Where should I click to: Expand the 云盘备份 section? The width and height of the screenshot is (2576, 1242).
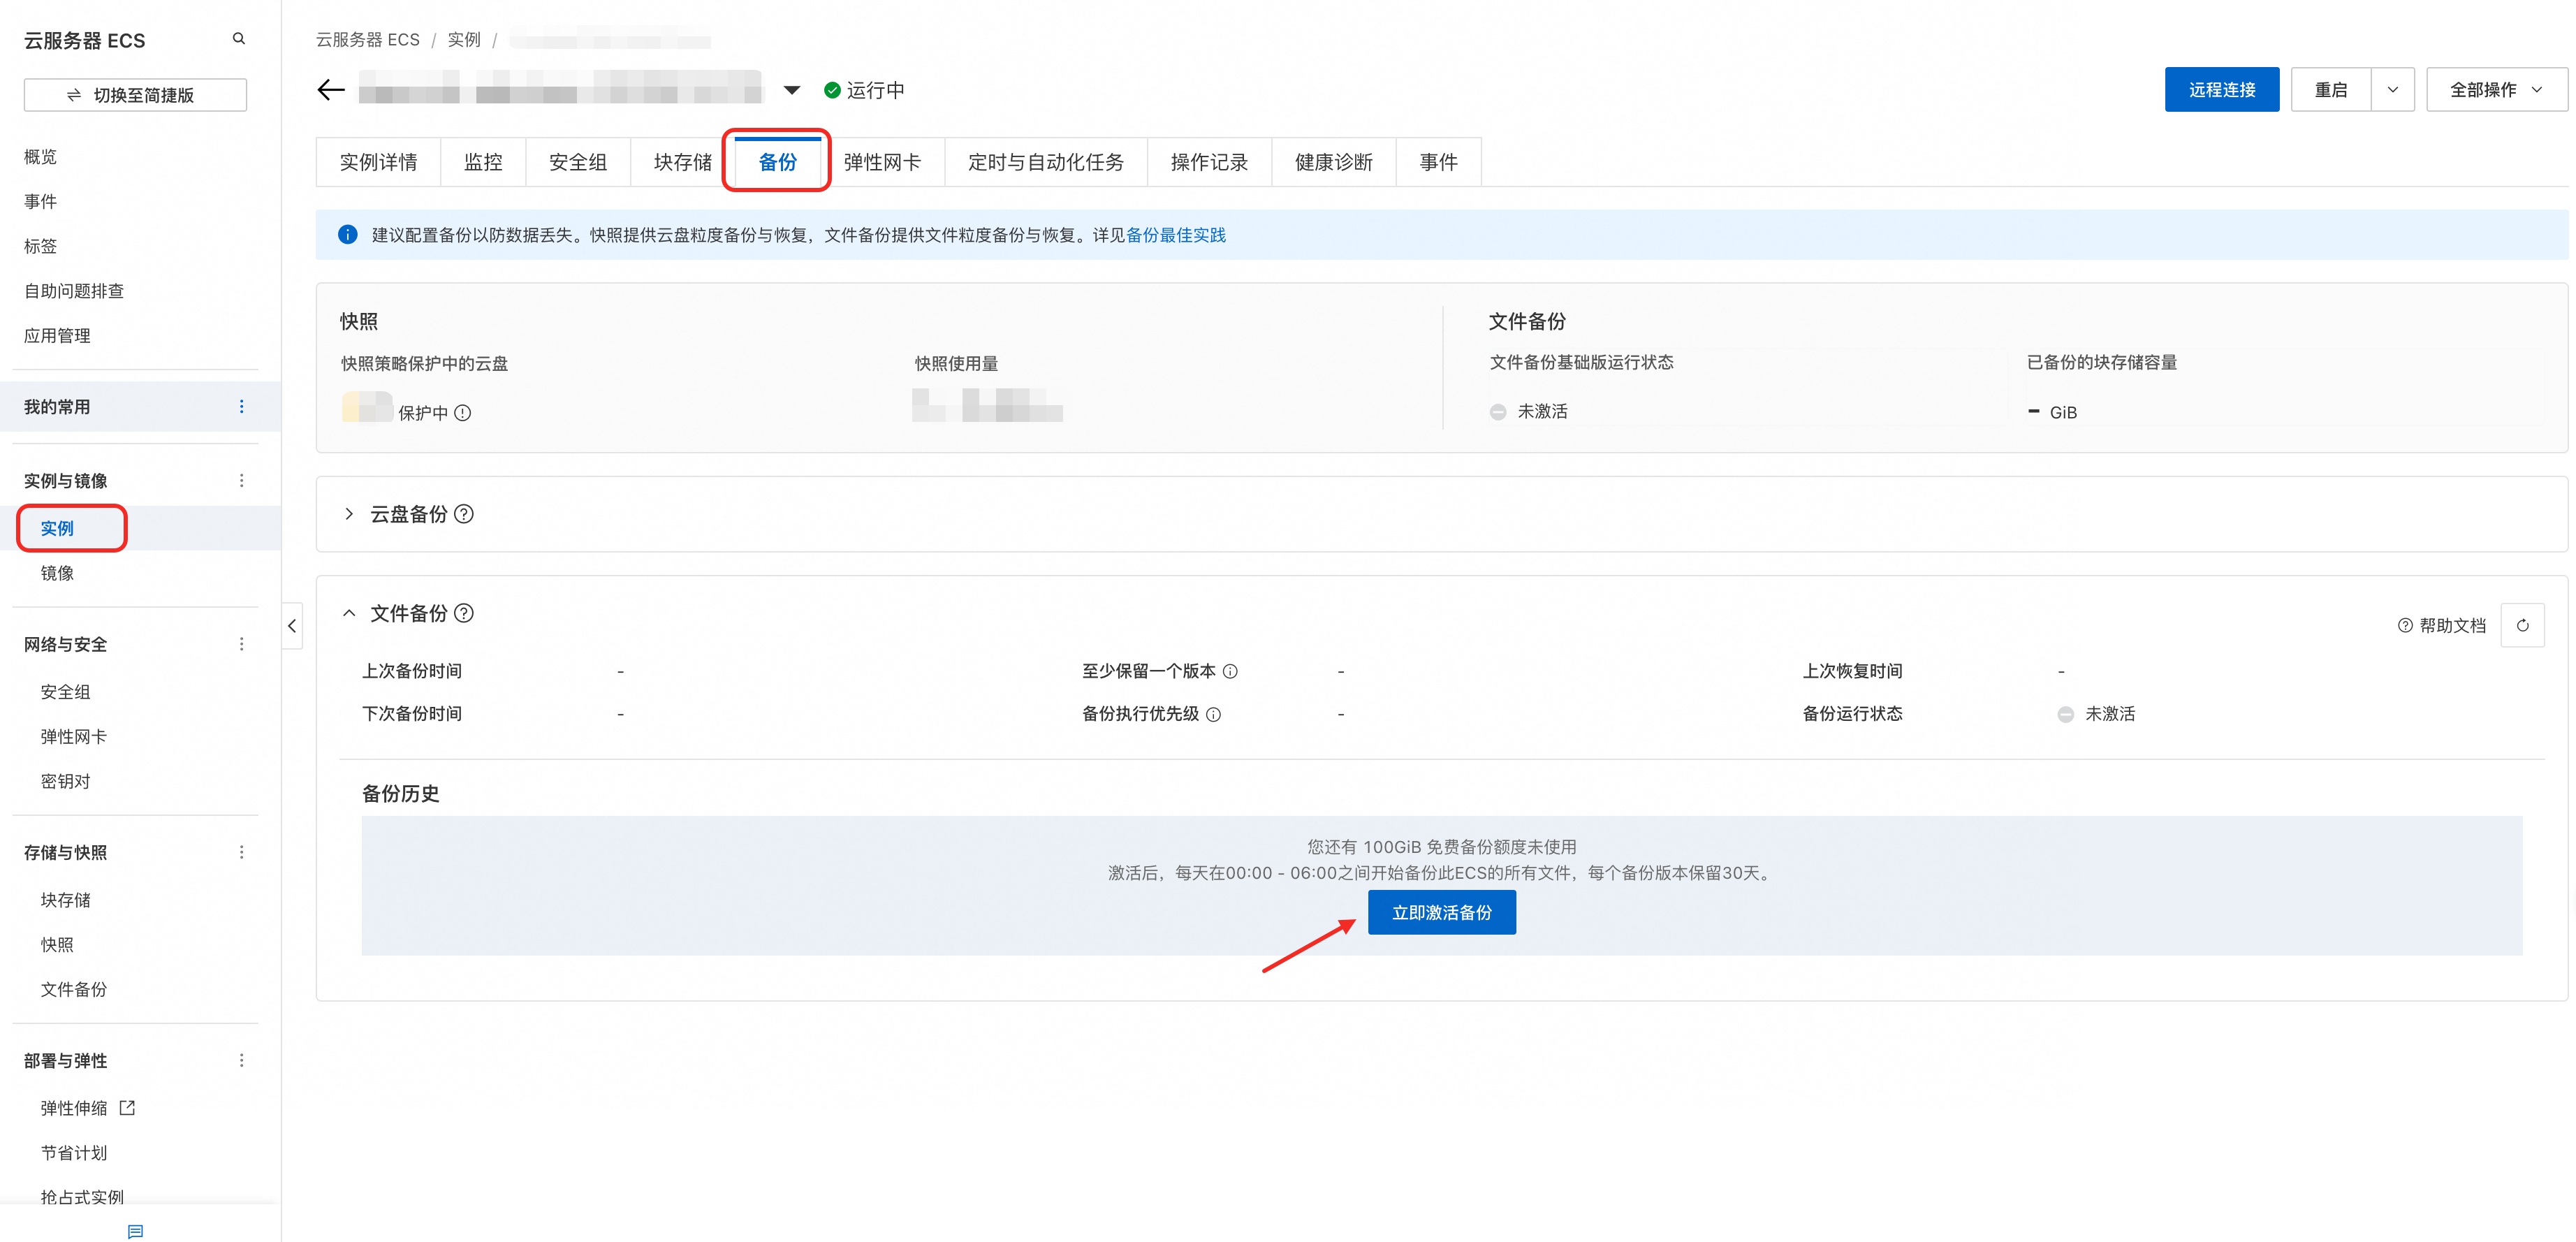point(349,514)
